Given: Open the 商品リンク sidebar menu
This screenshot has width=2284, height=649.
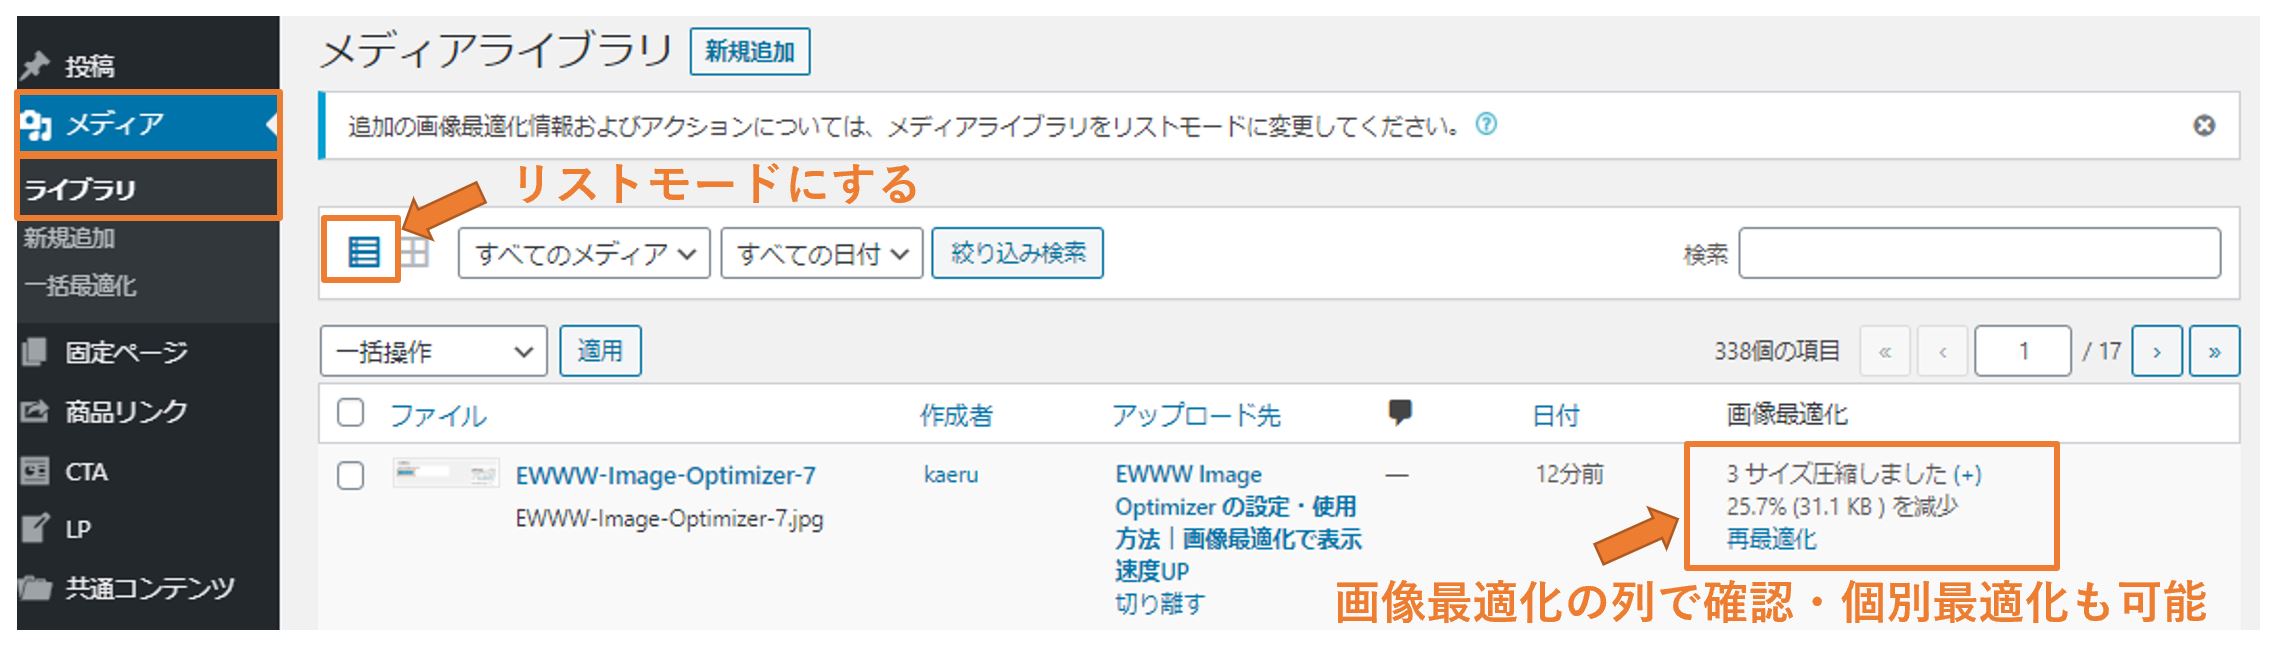Looking at the screenshot, I should 126,411.
